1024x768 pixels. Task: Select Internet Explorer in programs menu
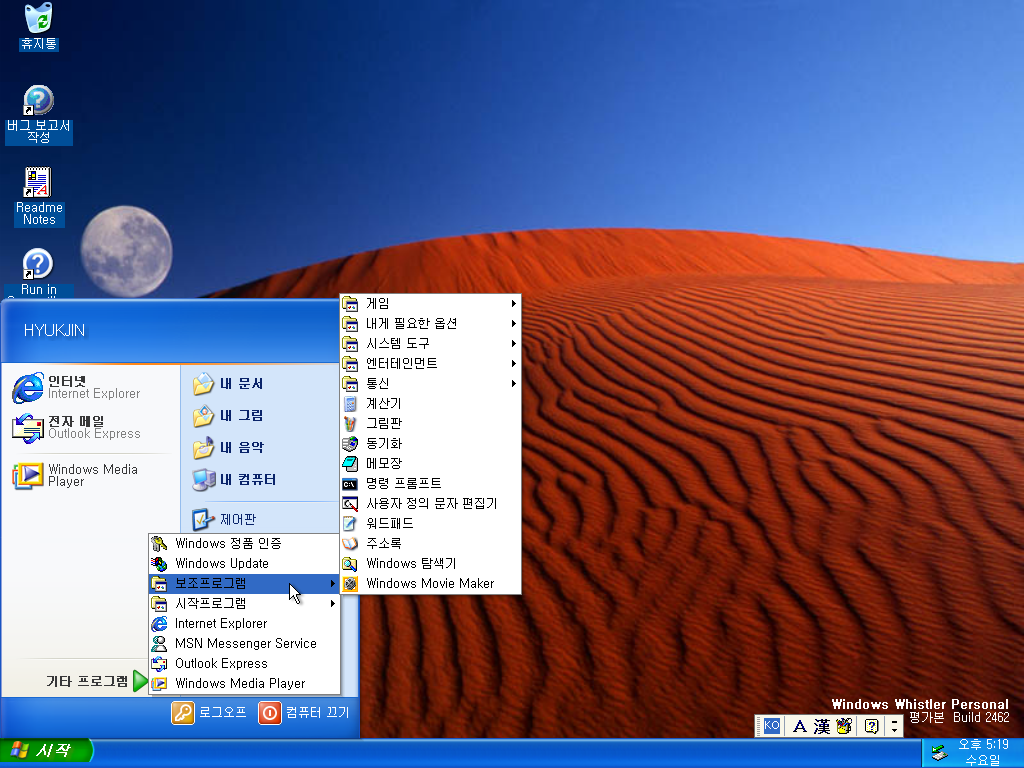click(x=245, y=623)
